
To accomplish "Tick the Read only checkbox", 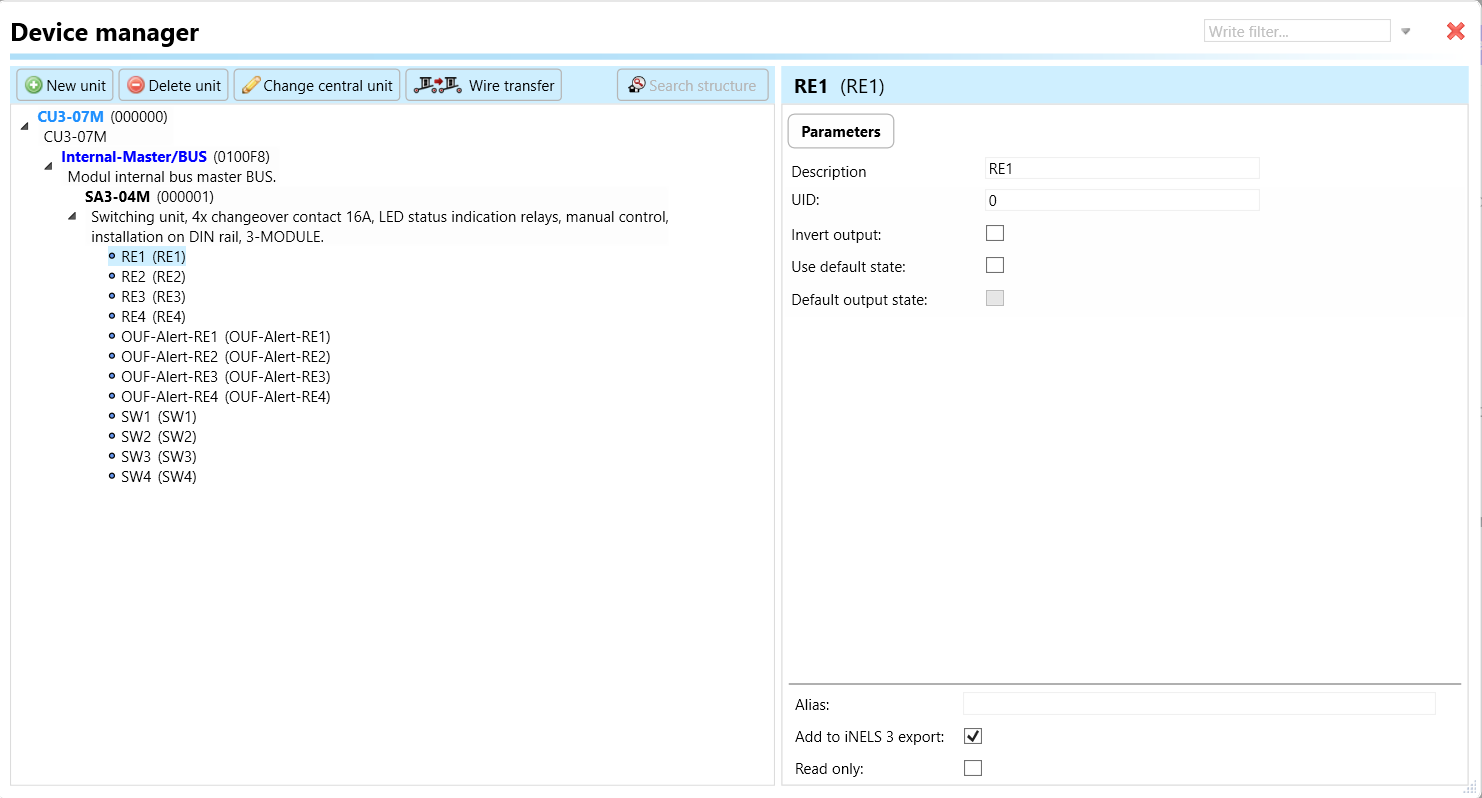I will pyautogui.click(x=972, y=768).
